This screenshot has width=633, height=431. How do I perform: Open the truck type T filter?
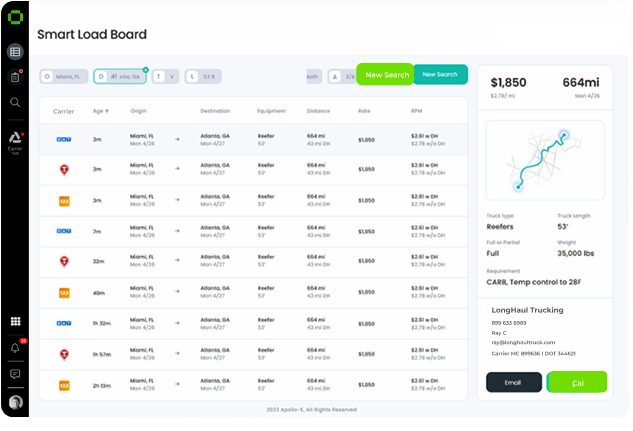166,77
